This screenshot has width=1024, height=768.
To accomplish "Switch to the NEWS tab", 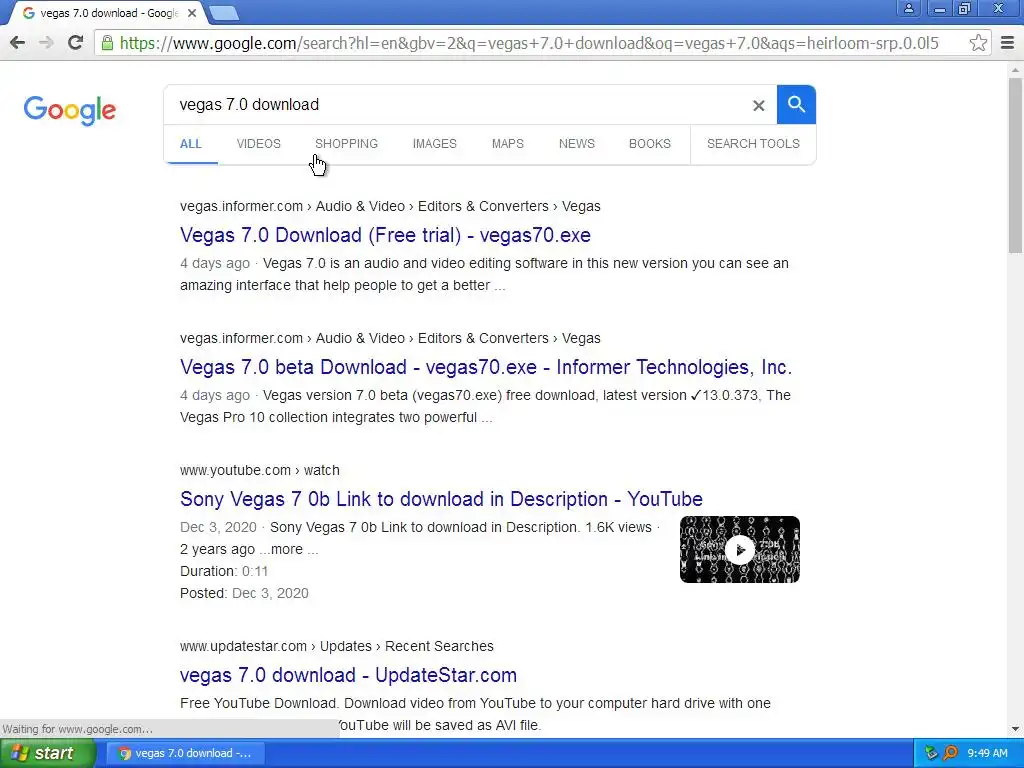I will click(577, 144).
